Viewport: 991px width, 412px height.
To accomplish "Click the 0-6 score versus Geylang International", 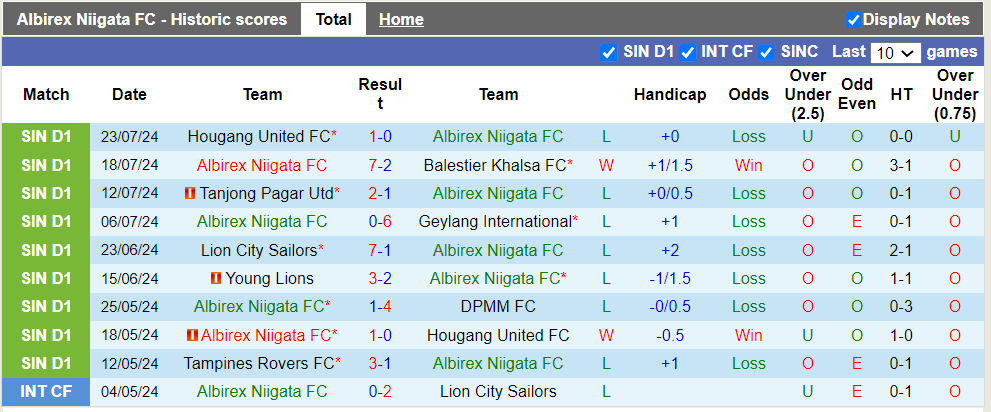I will [x=380, y=222].
